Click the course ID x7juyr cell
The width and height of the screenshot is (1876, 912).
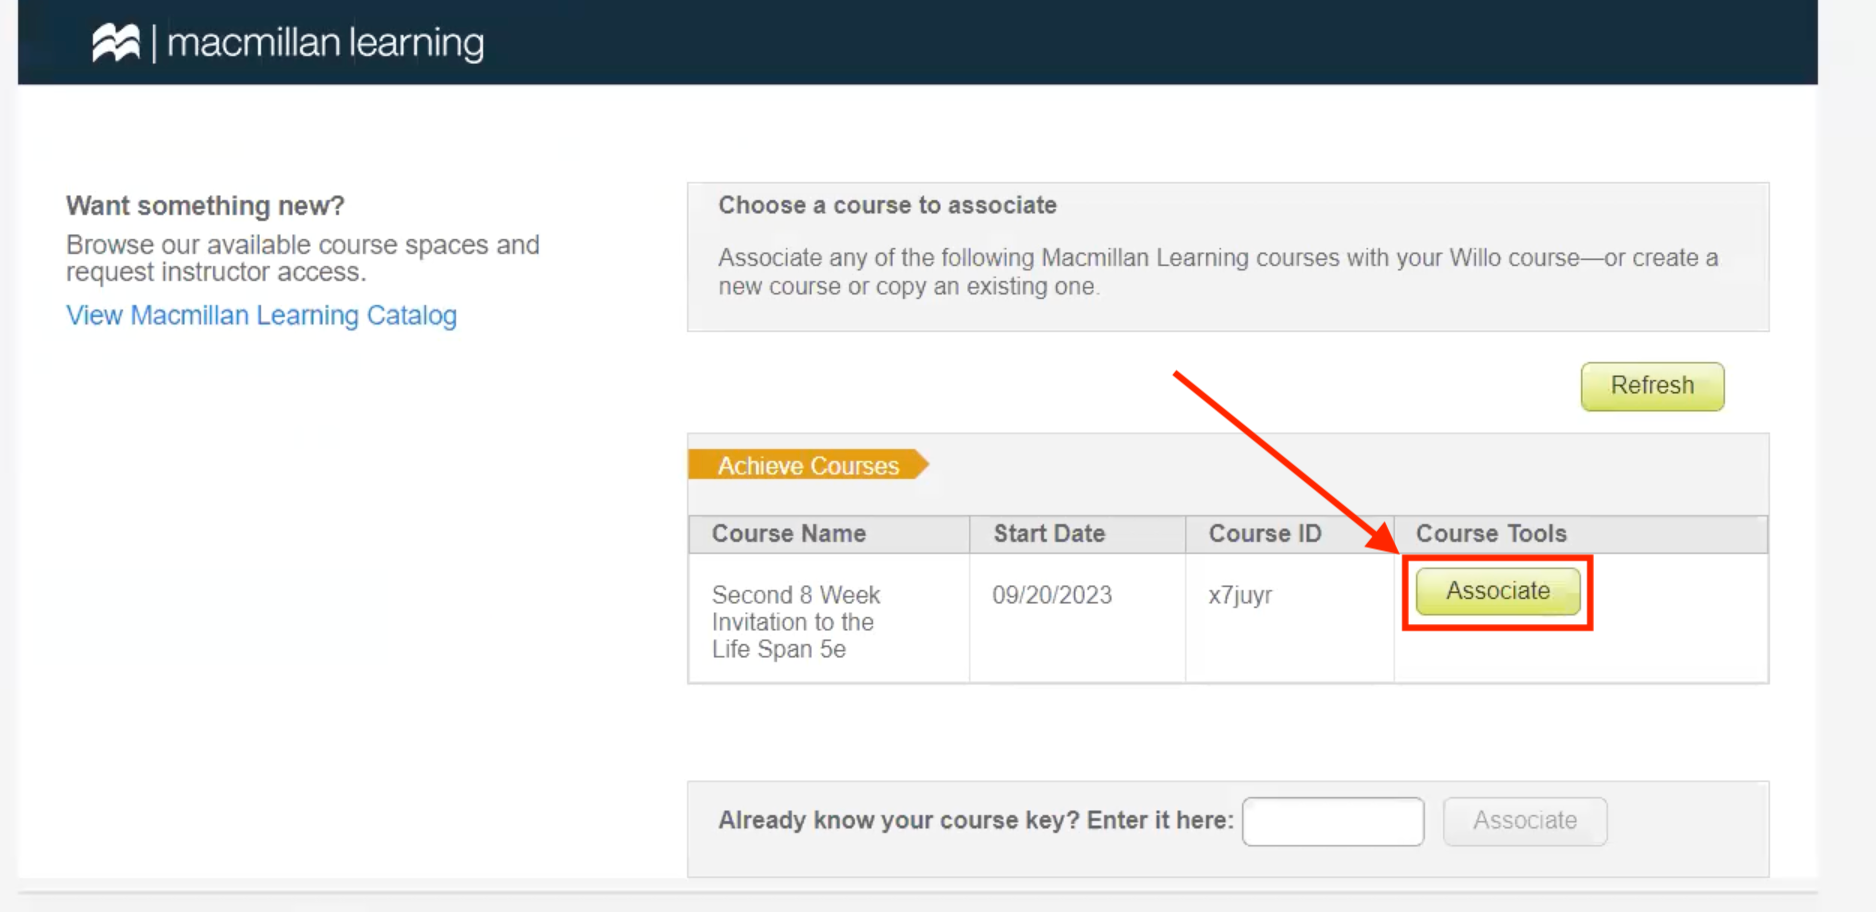pos(1240,595)
